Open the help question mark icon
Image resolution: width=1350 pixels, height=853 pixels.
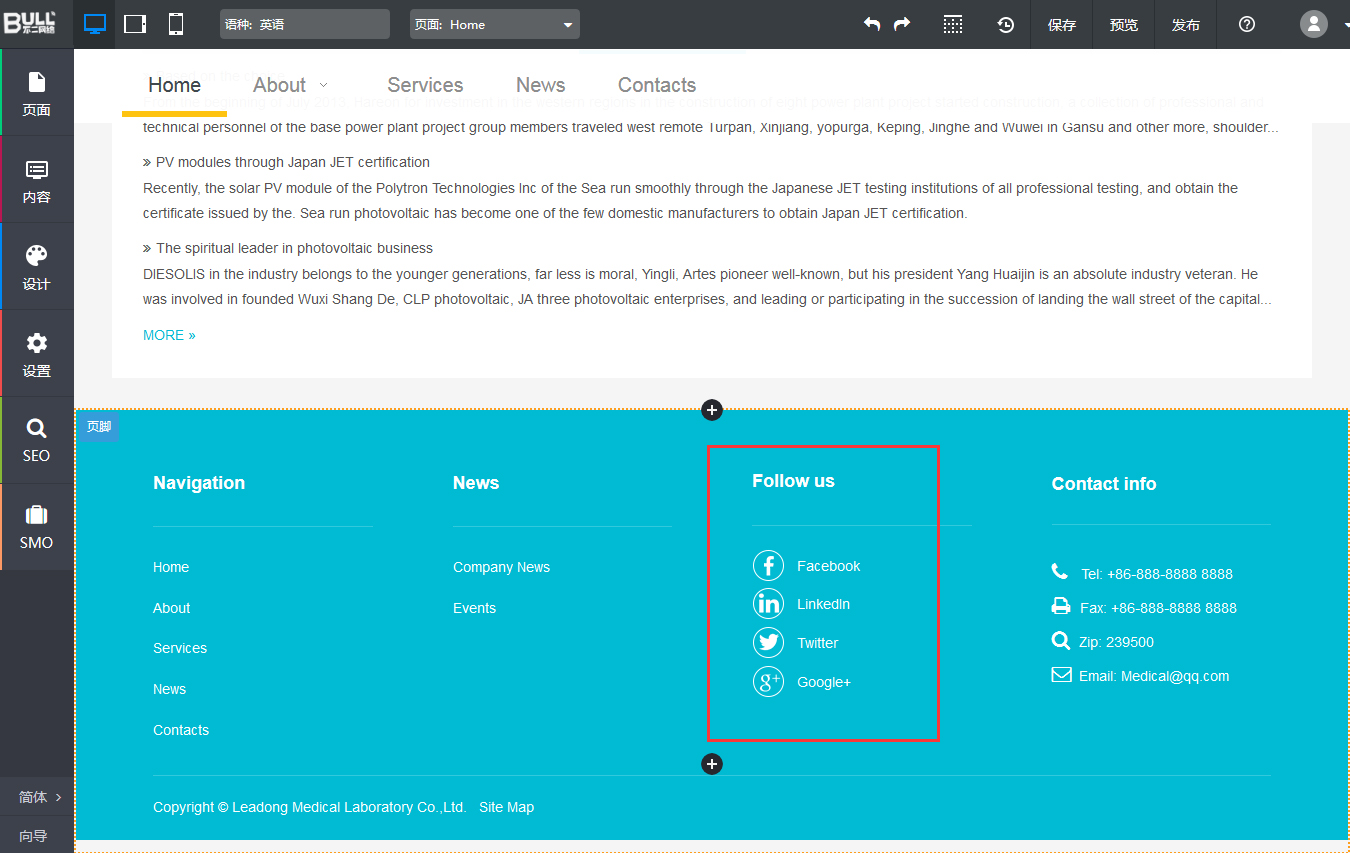pos(1246,24)
